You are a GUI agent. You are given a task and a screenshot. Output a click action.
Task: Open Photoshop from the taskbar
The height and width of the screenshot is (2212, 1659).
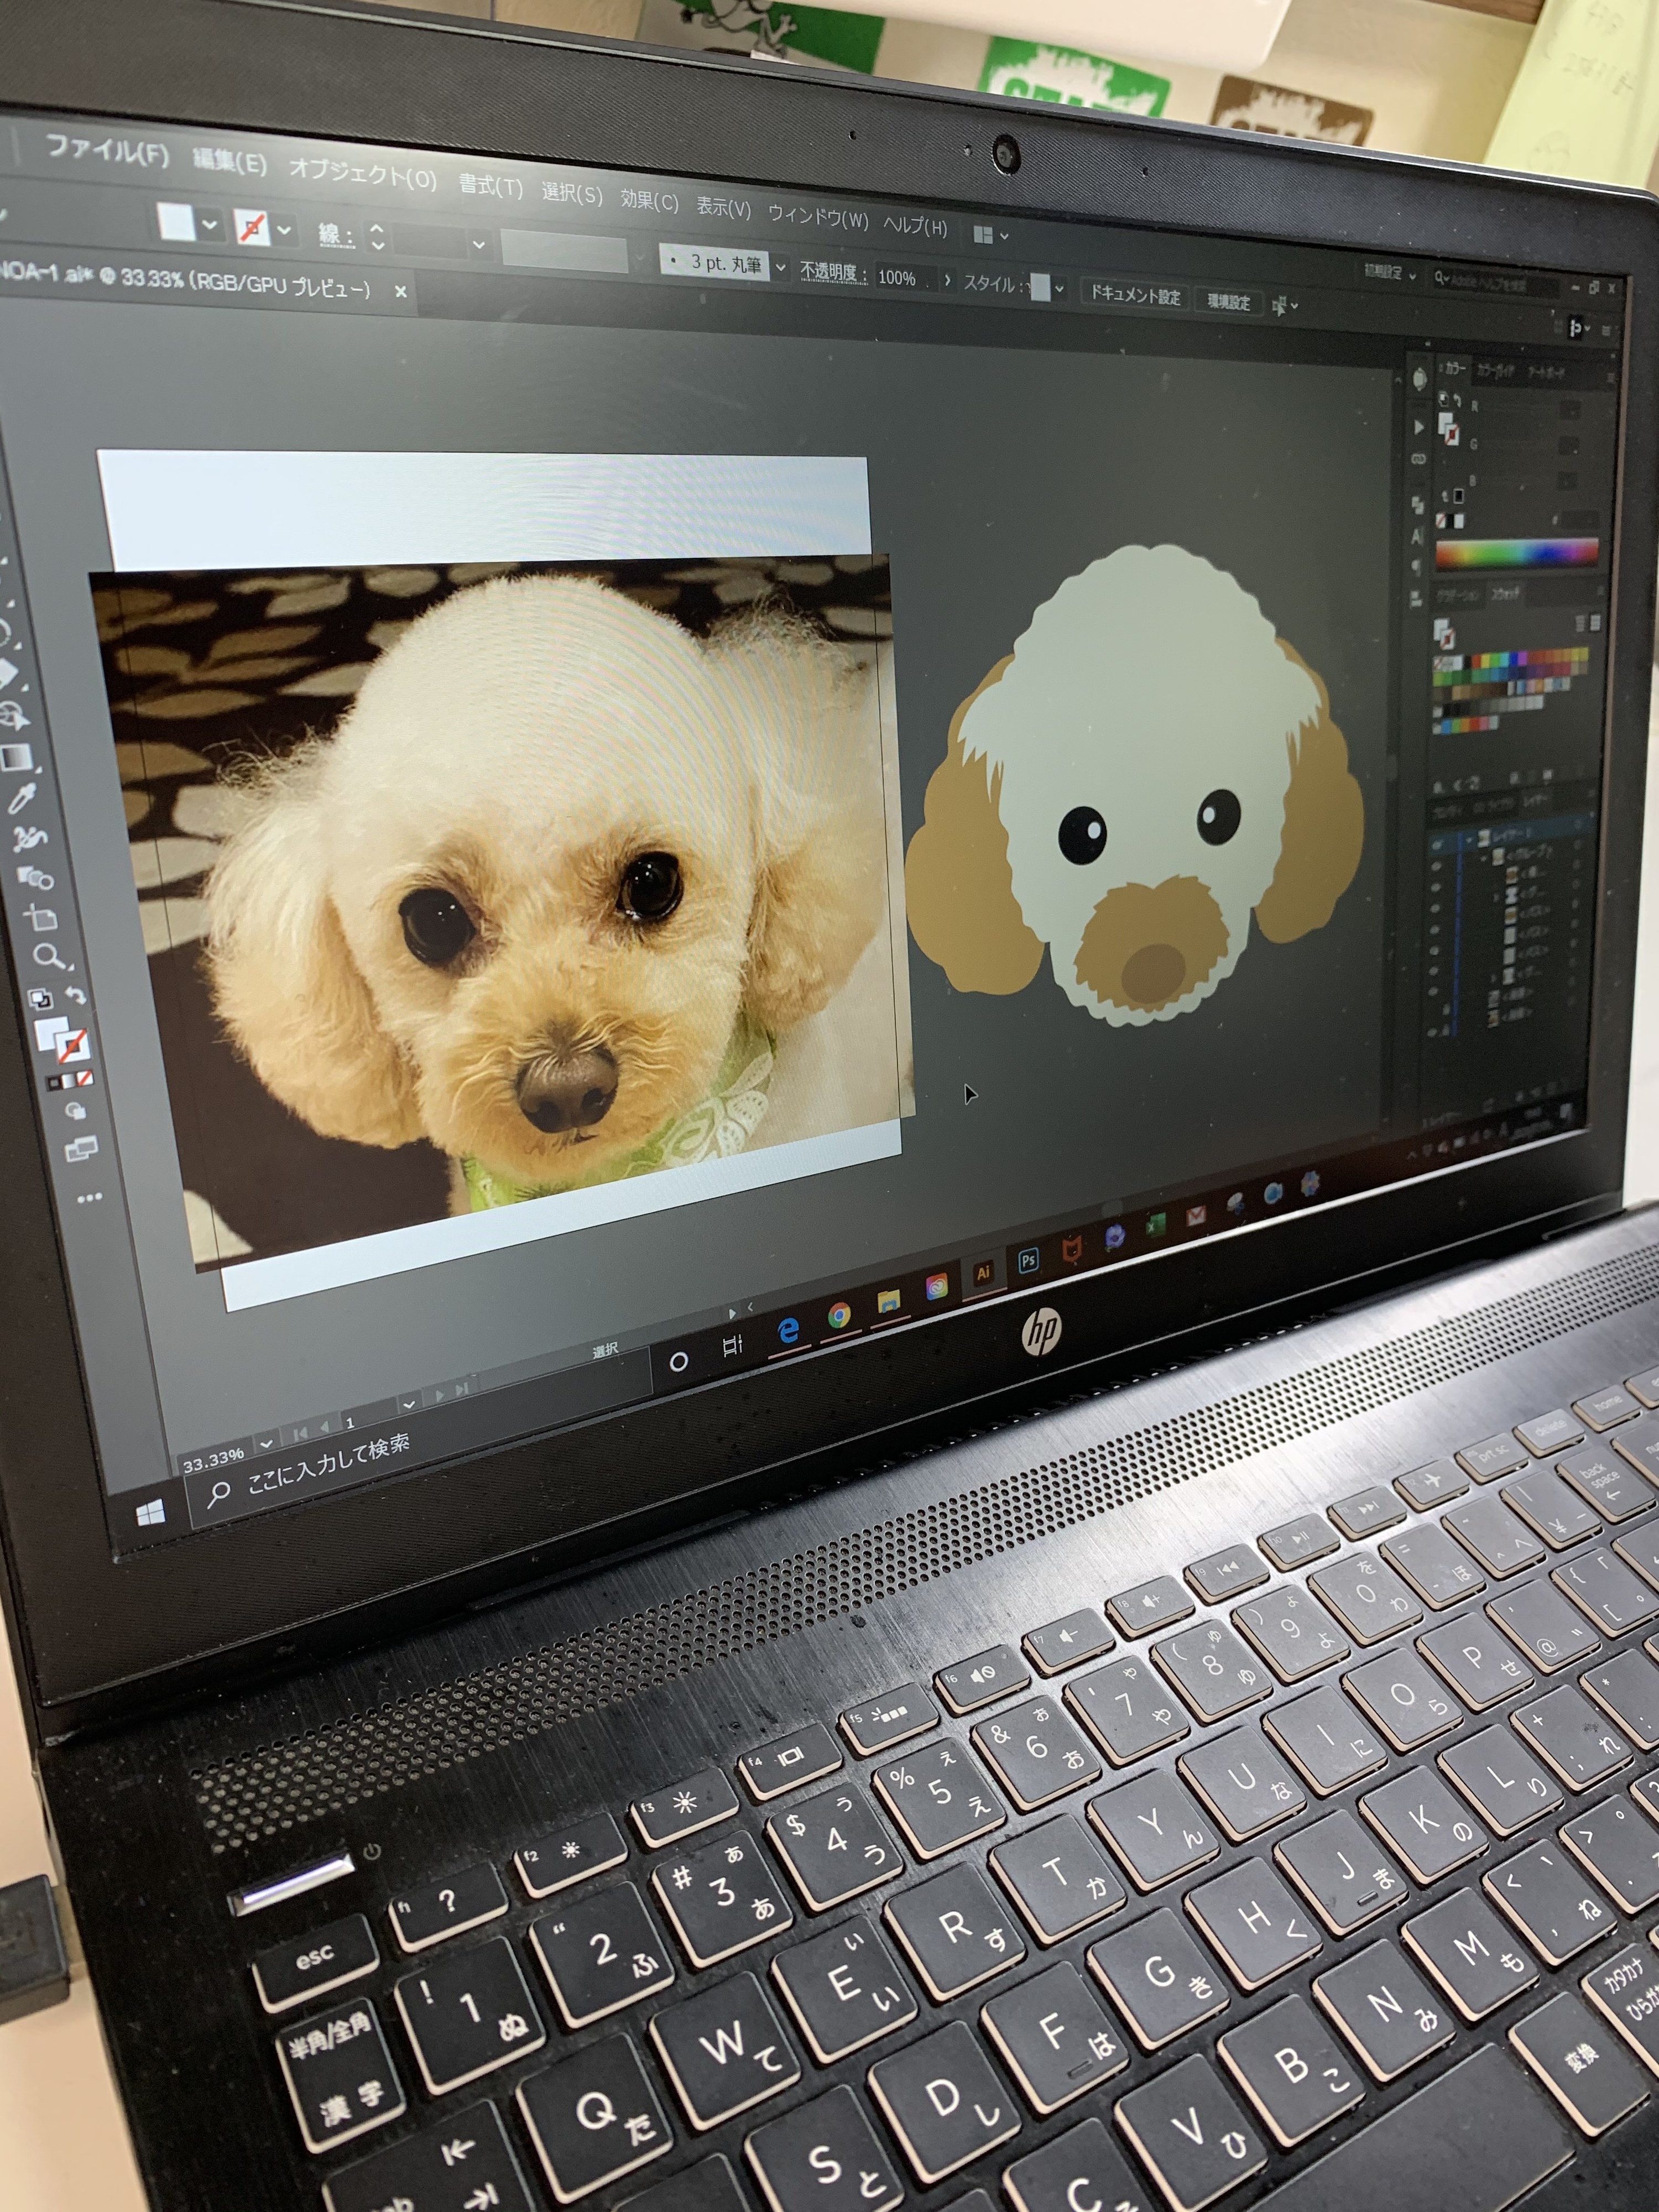pos(1028,1261)
